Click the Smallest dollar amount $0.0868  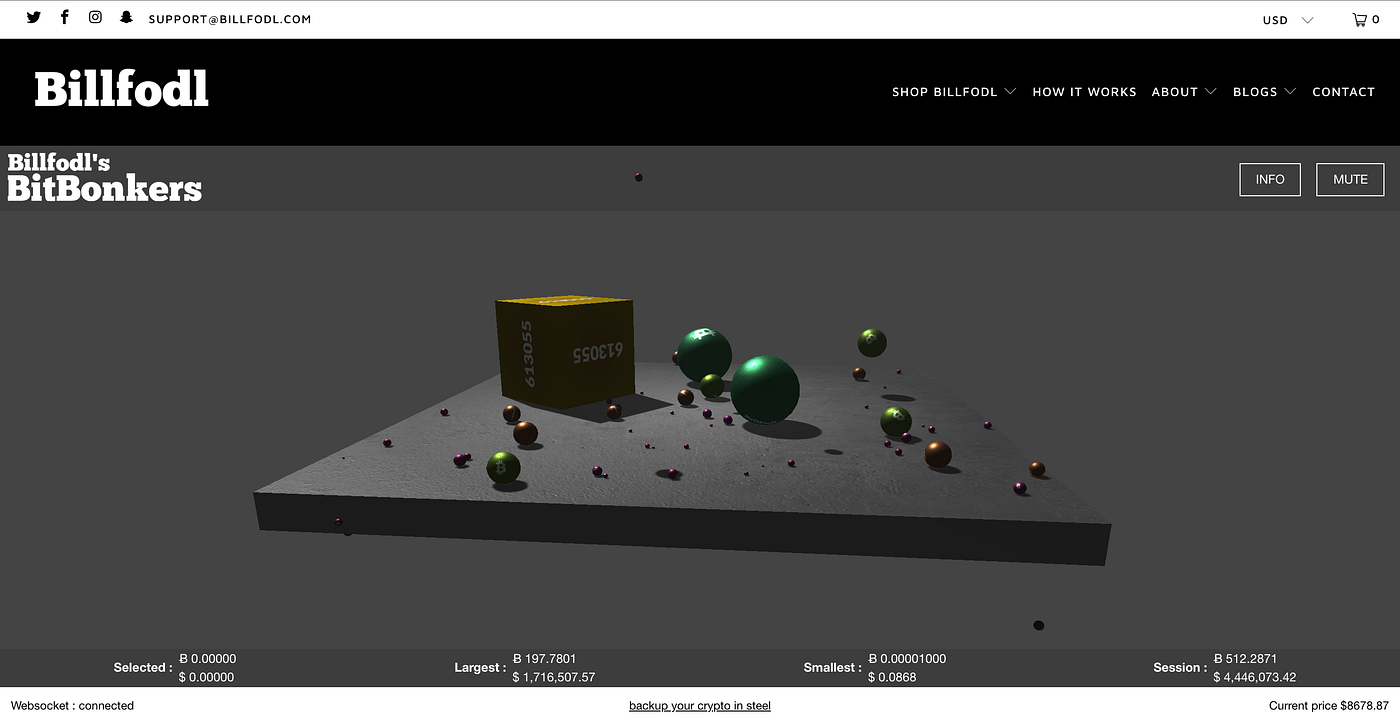(892, 678)
